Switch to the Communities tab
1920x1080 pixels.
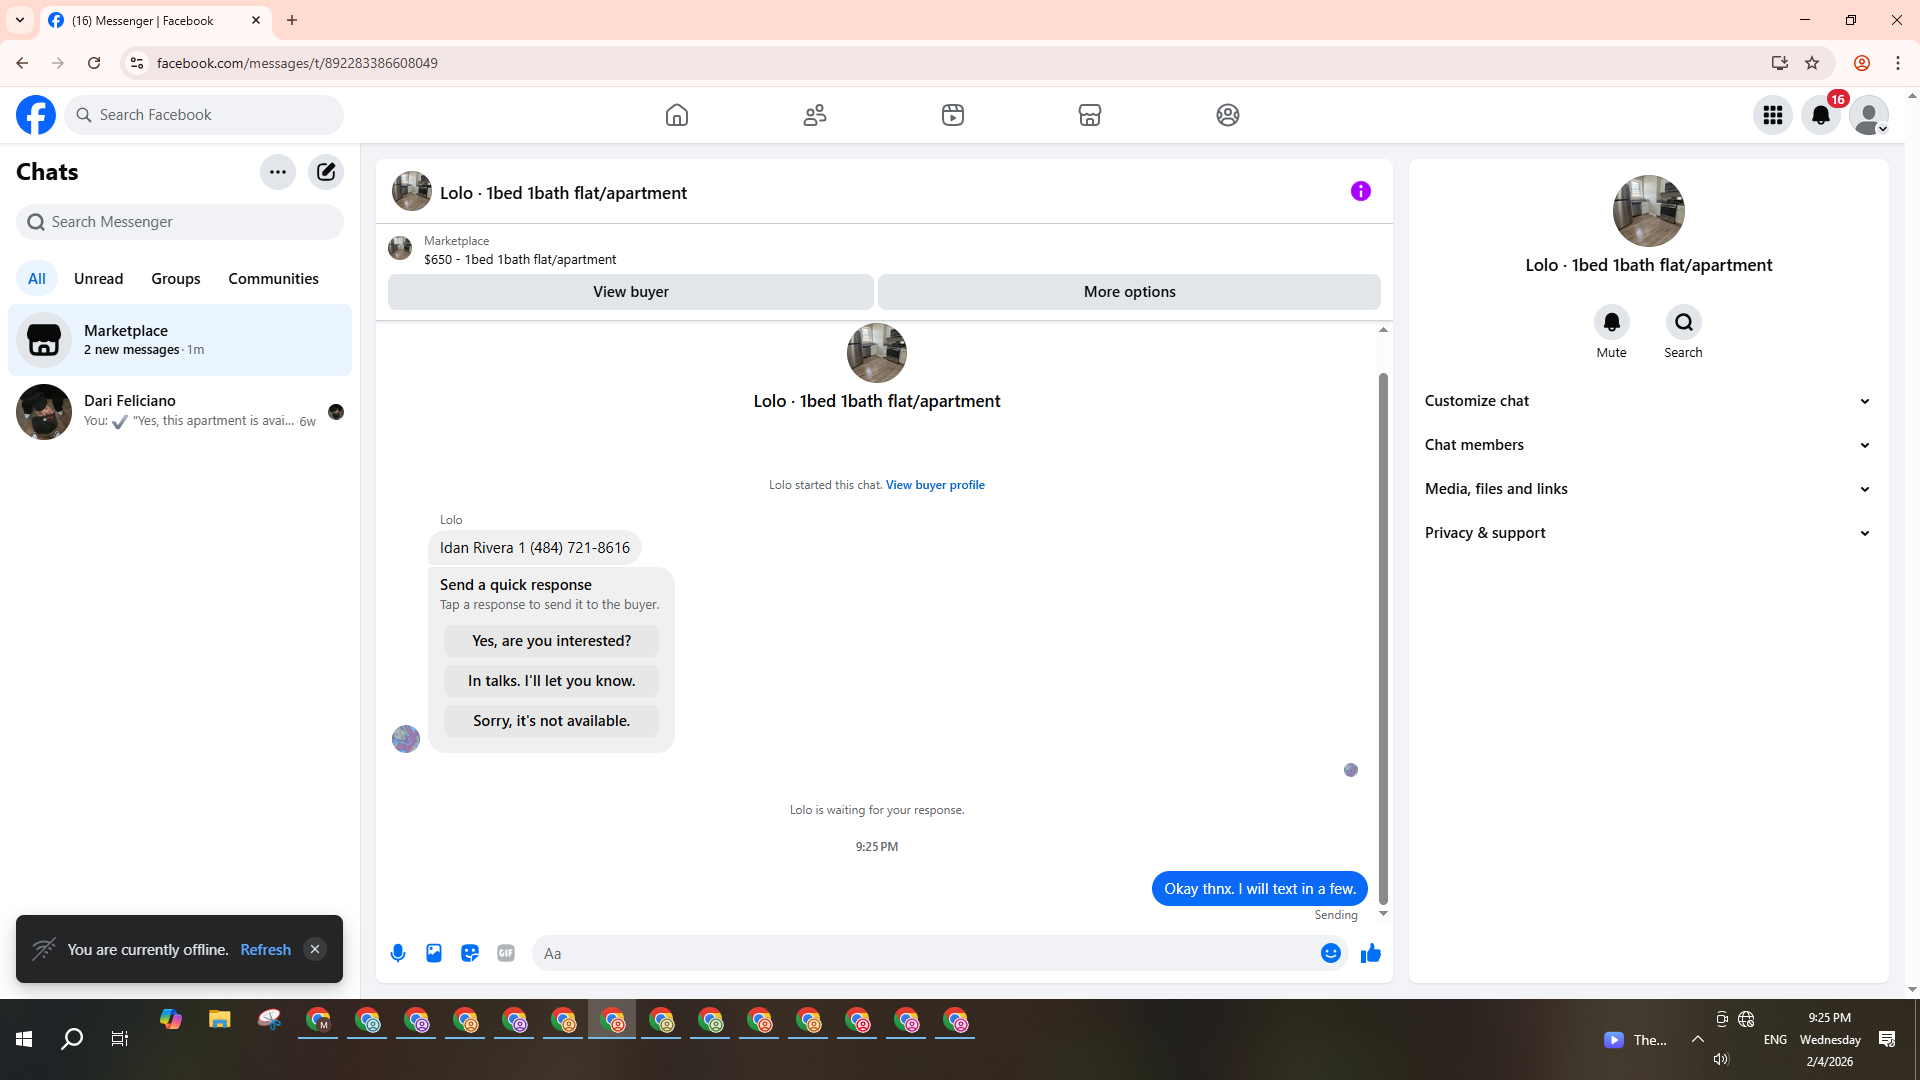pos(273,279)
